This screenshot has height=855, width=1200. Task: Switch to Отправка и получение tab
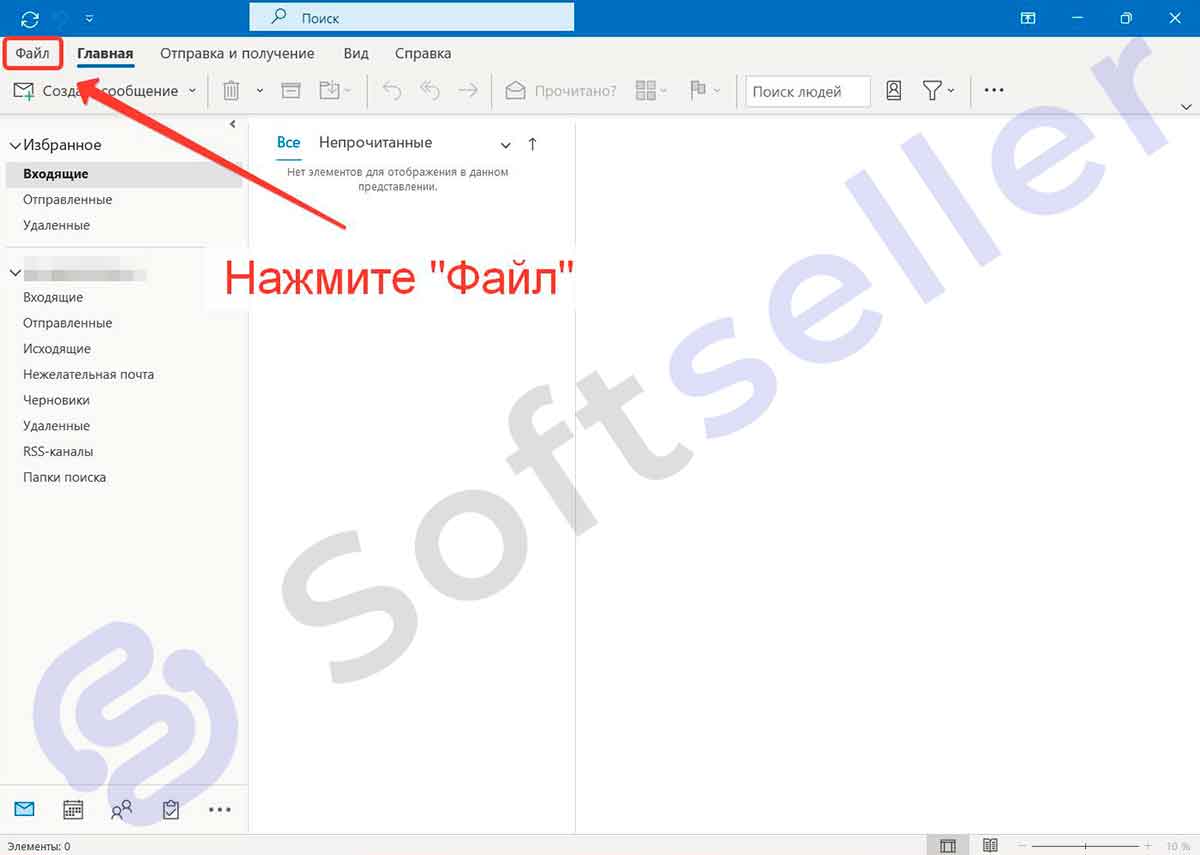click(x=237, y=53)
